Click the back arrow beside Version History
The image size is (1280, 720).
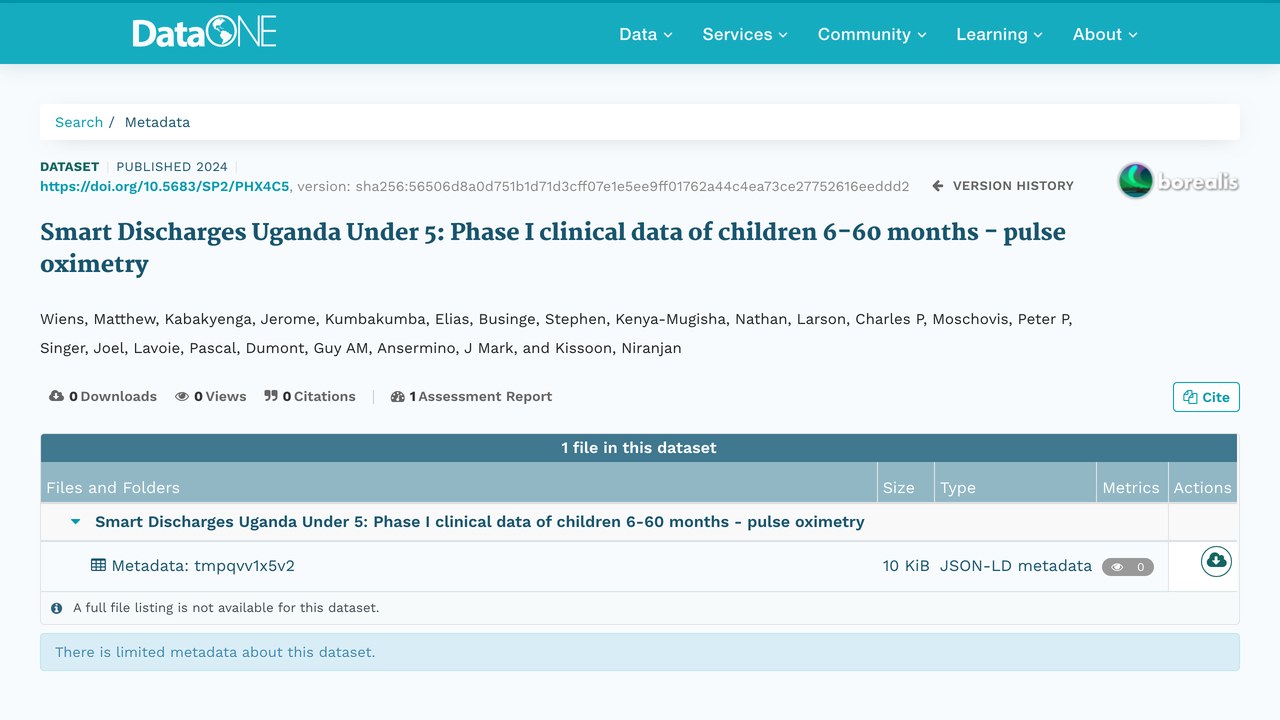(x=938, y=186)
